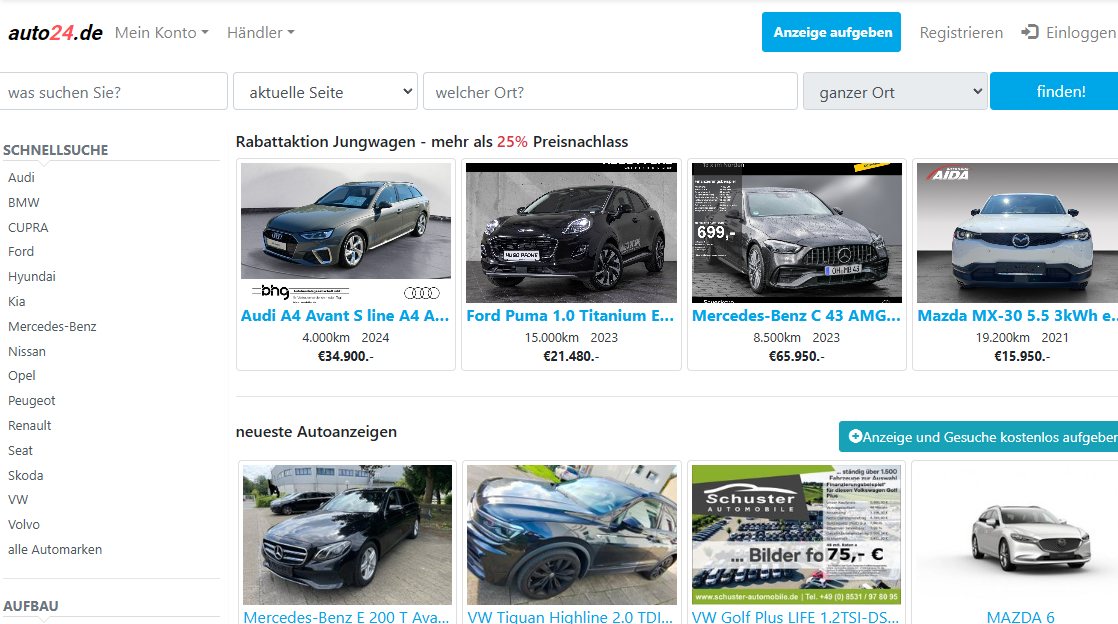Select Renault in Schnellsuche

[x=29, y=426]
